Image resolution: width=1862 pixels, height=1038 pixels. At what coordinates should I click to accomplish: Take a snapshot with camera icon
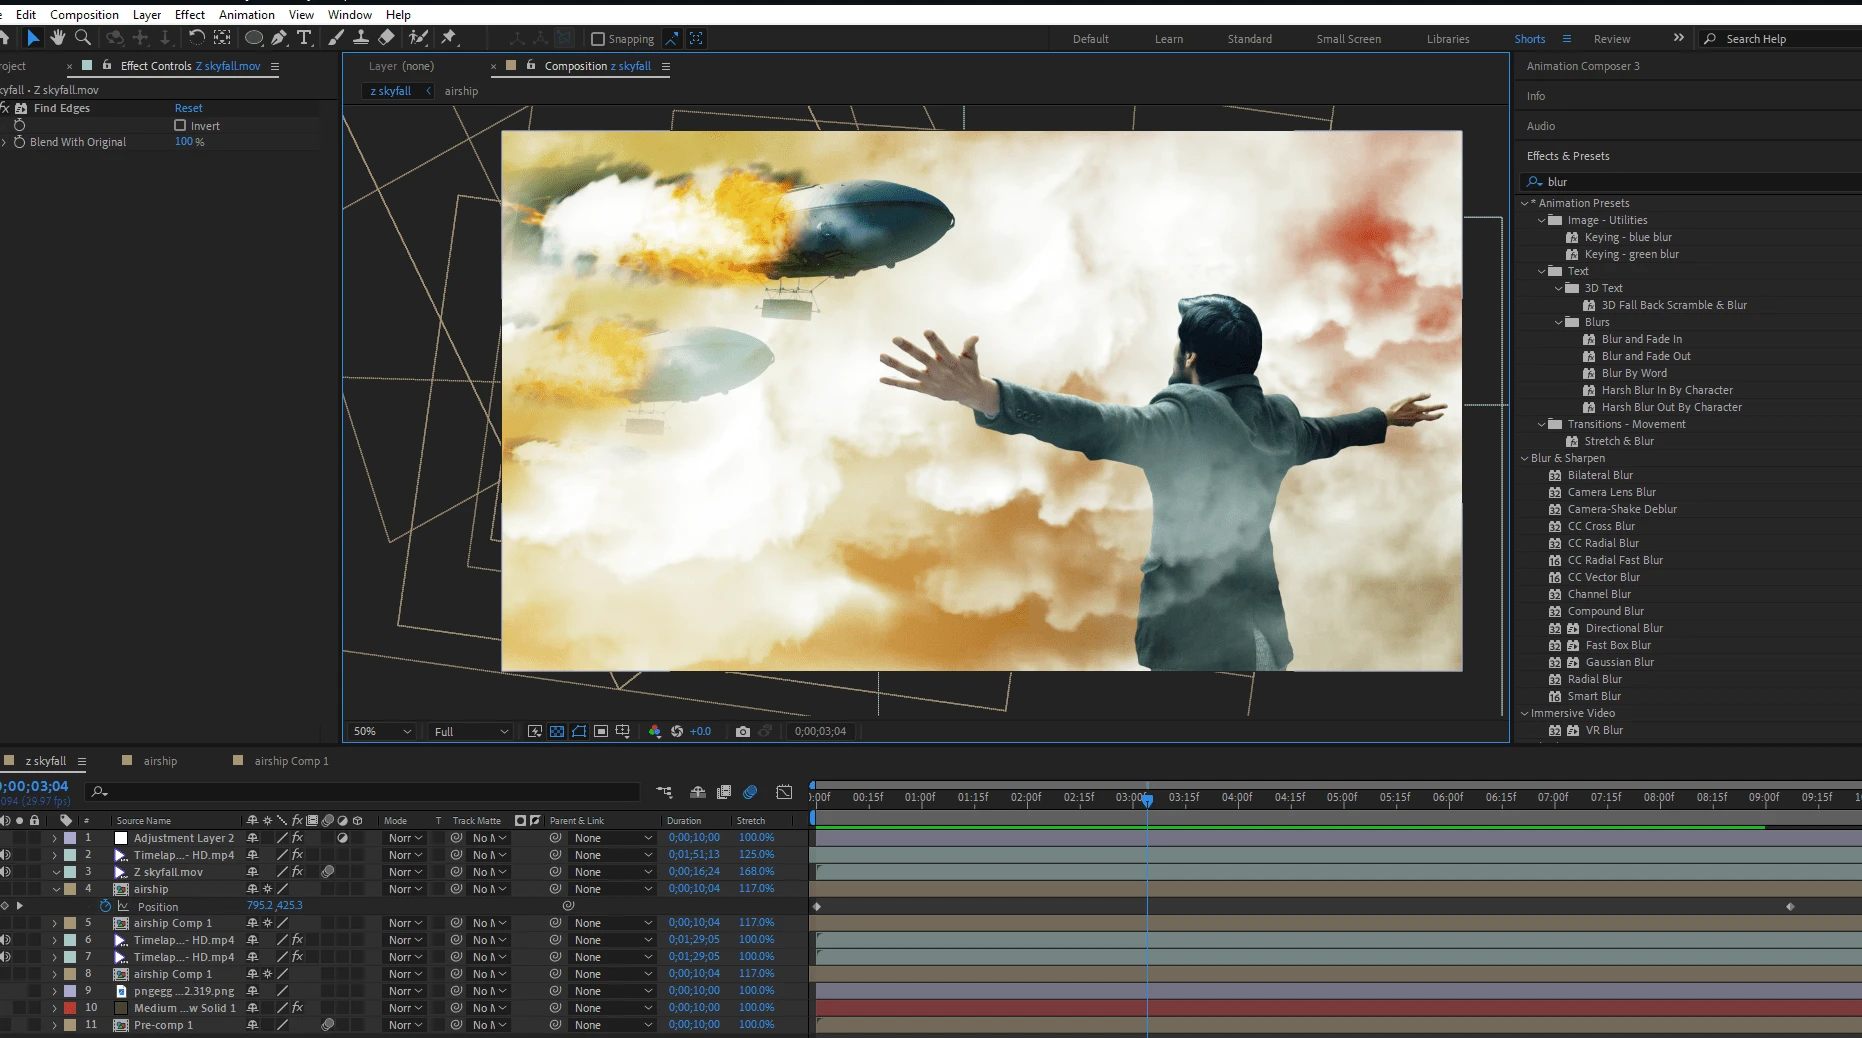coord(743,731)
